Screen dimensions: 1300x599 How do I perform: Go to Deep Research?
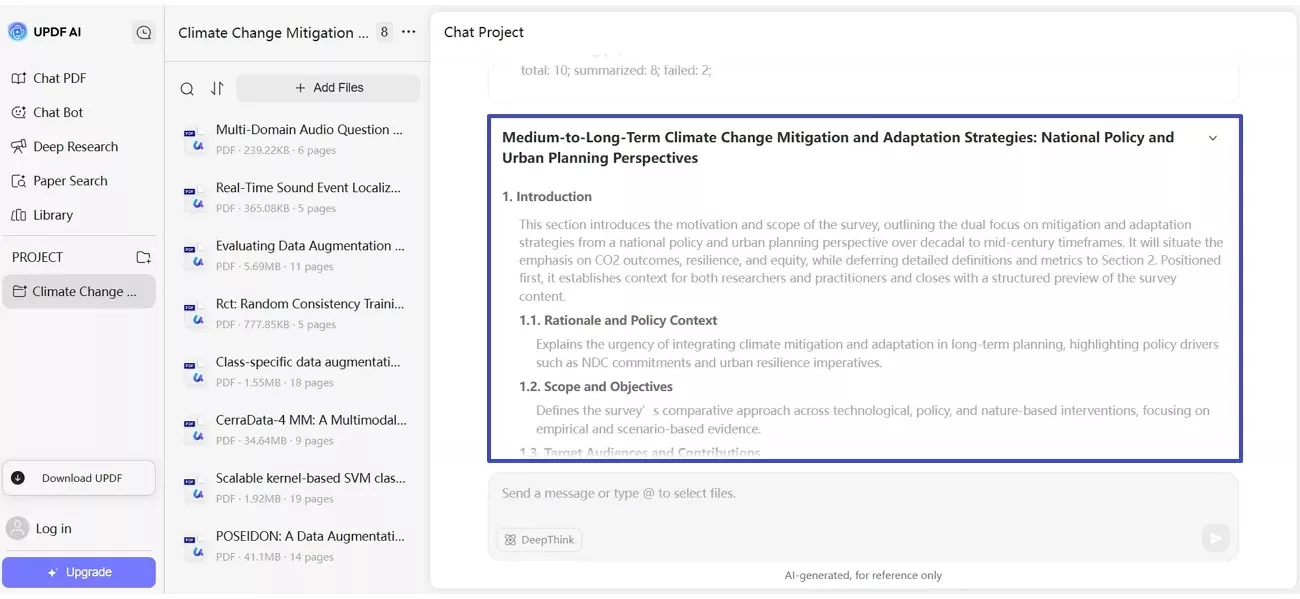point(75,146)
